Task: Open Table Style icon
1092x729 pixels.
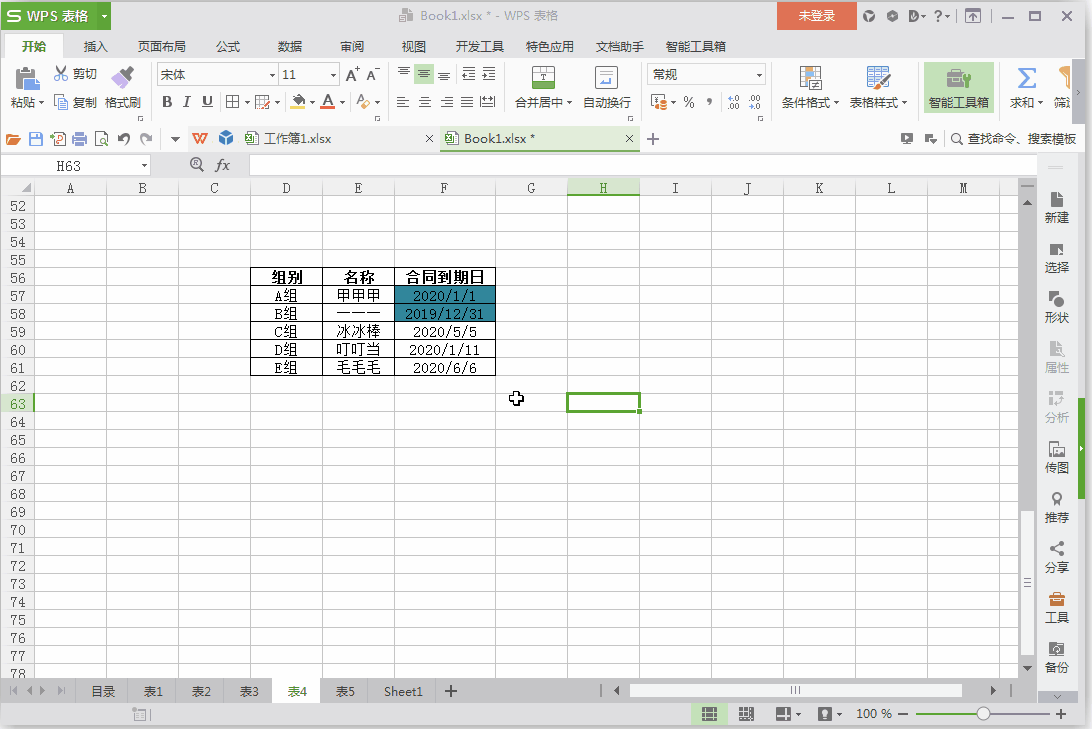Action: pyautogui.click(x=878, y=78)
